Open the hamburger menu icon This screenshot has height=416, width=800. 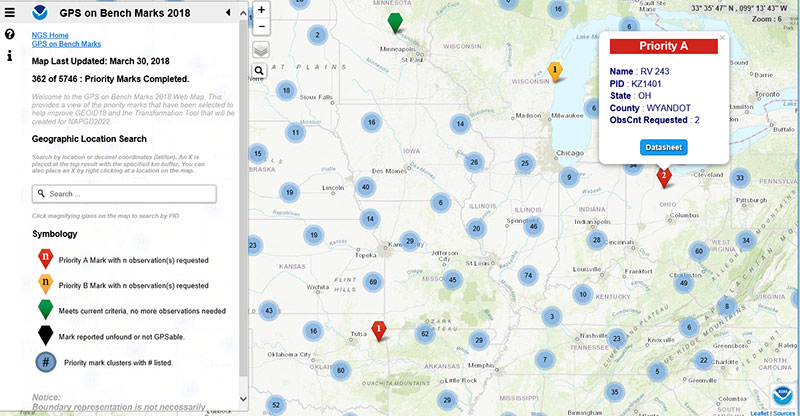point(10,13)
